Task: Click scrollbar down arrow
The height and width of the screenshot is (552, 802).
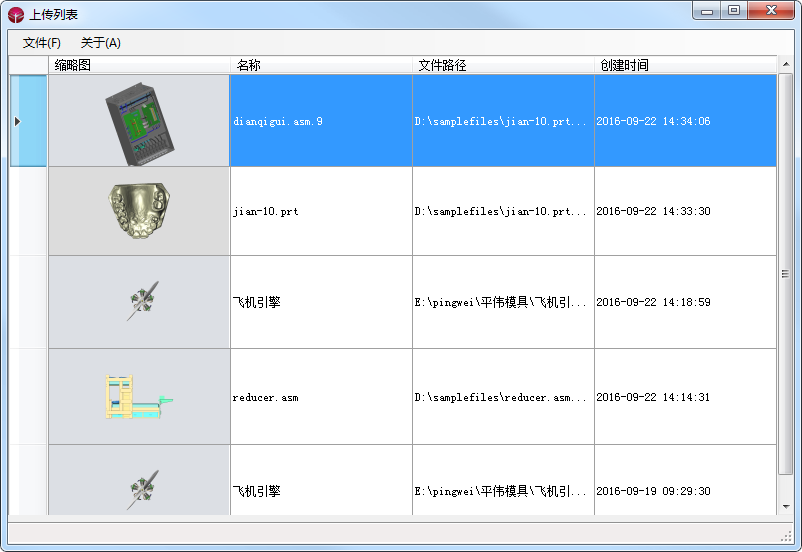Action: (785, 506)
